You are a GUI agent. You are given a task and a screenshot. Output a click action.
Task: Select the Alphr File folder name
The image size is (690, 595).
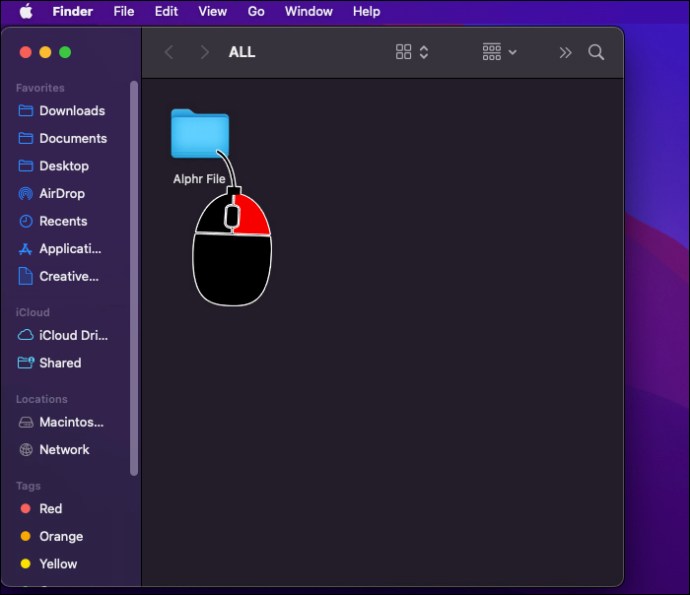point(199,179)
